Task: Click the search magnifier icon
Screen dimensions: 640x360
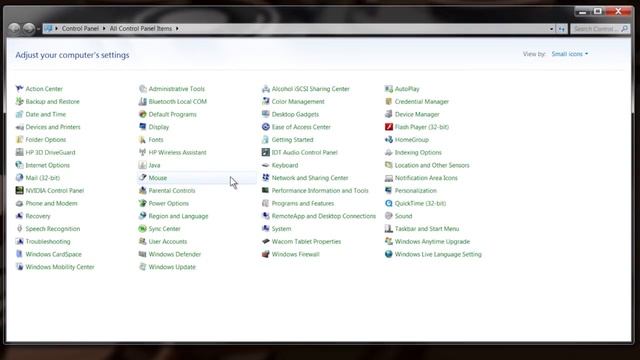Action: [x=624, y=29]
